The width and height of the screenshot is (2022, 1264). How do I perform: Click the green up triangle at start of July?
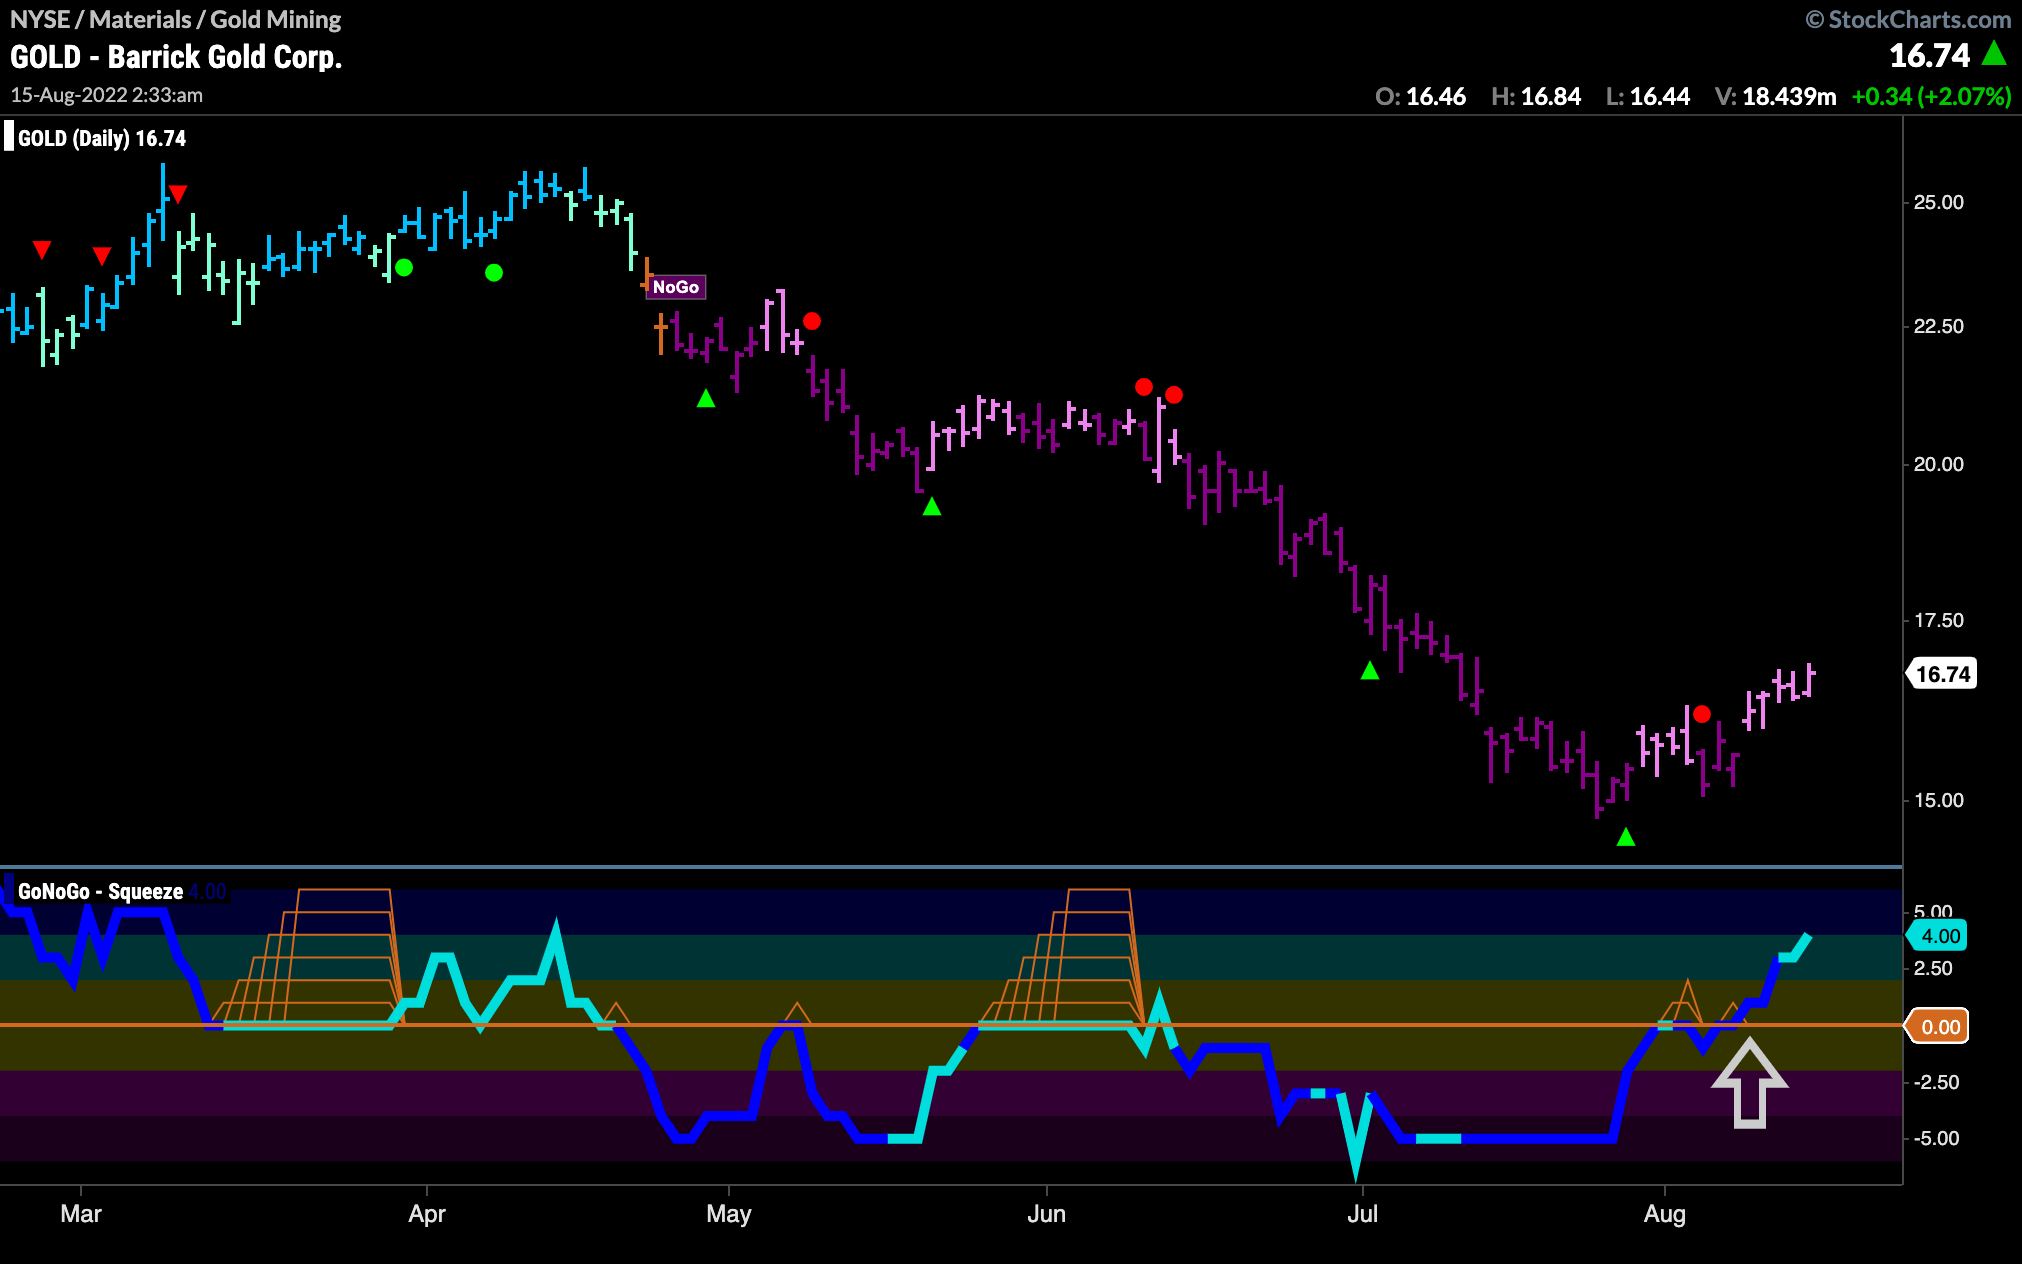coord(1370,670)
